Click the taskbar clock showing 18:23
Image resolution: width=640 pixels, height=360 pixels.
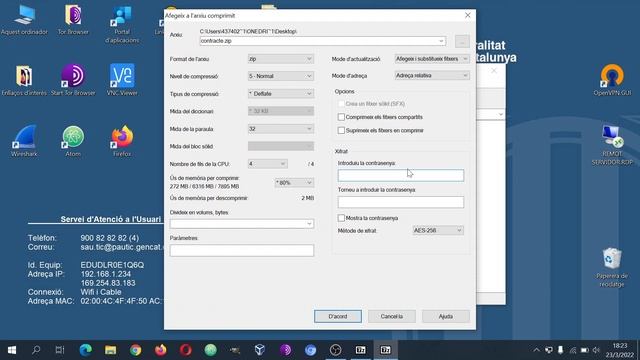pos(619,350)
